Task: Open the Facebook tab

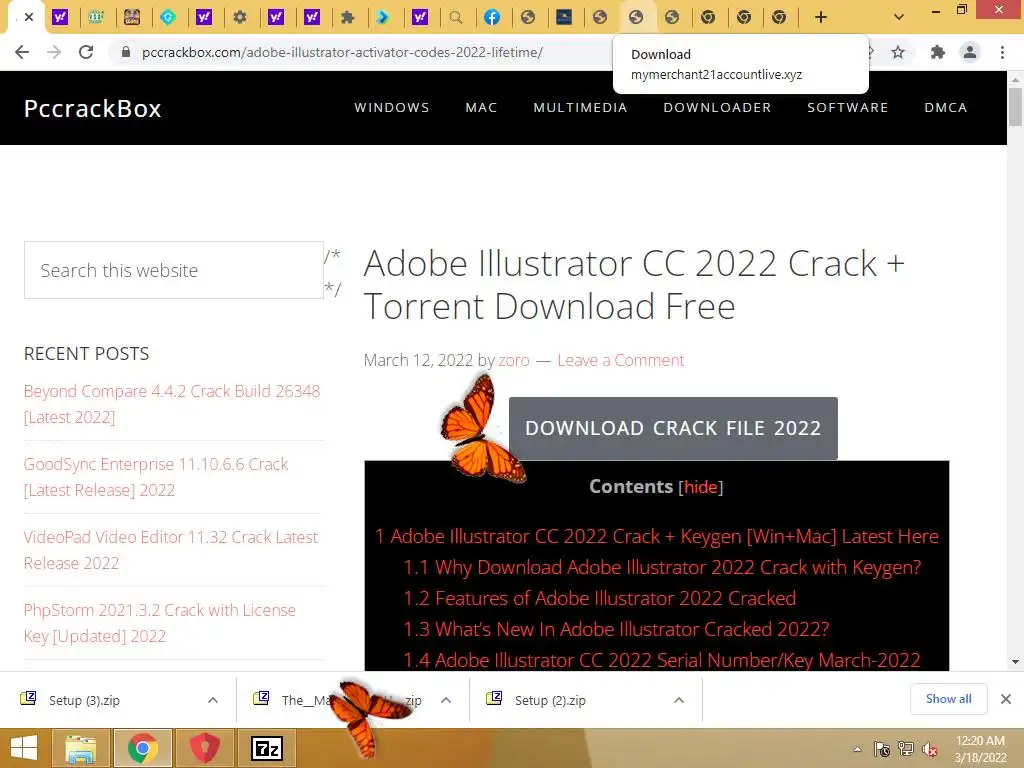Action: (492, 17)
